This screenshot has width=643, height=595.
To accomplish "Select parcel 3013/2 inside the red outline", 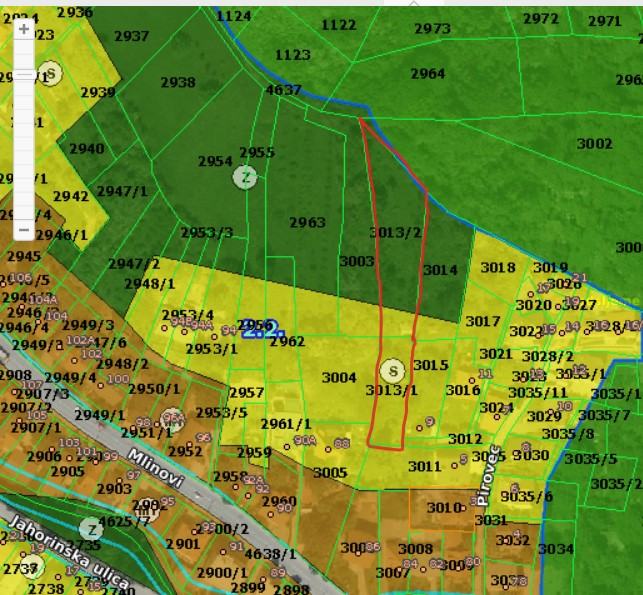I will (x=395, y=233).
